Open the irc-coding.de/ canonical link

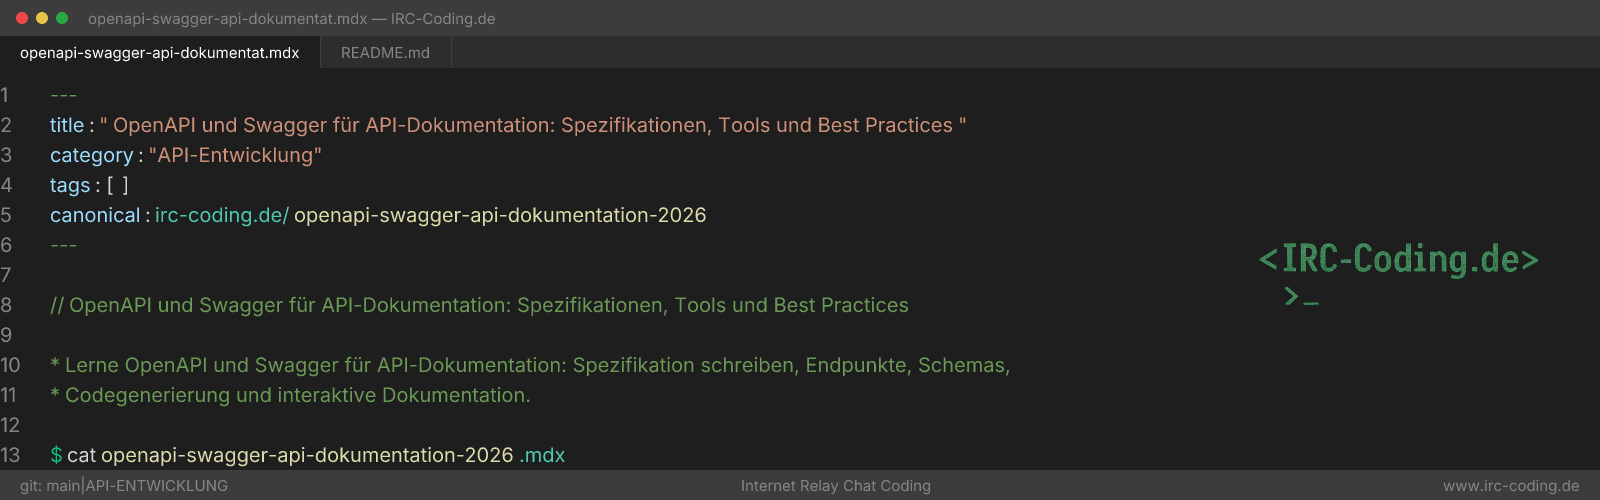click(221, 215)
